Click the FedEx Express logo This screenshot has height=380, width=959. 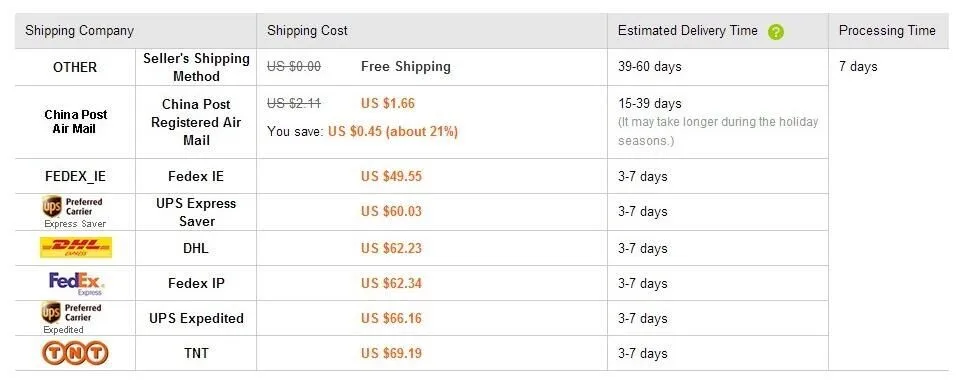click(76, 283)
